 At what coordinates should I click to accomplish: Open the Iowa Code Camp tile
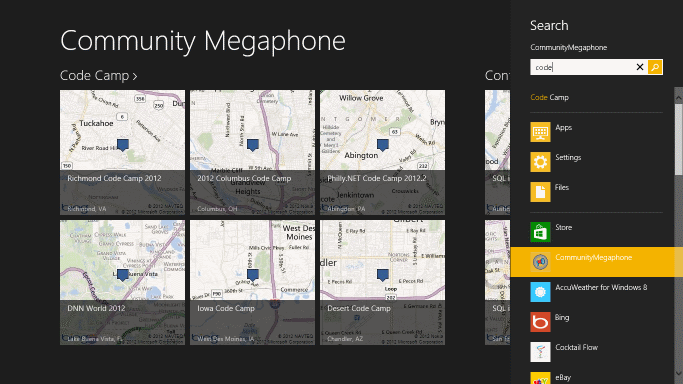pos(252,282)
